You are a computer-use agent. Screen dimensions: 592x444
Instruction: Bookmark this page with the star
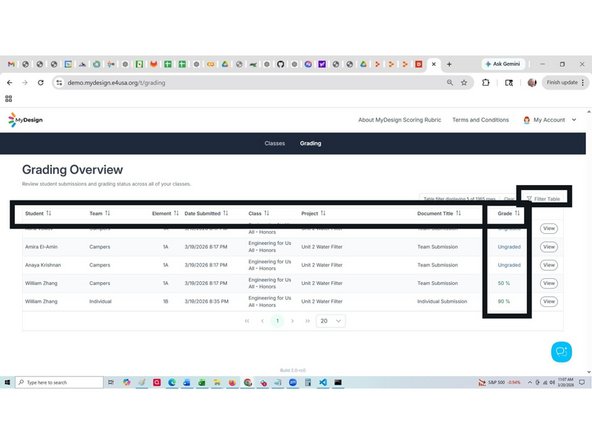(464, 83)
